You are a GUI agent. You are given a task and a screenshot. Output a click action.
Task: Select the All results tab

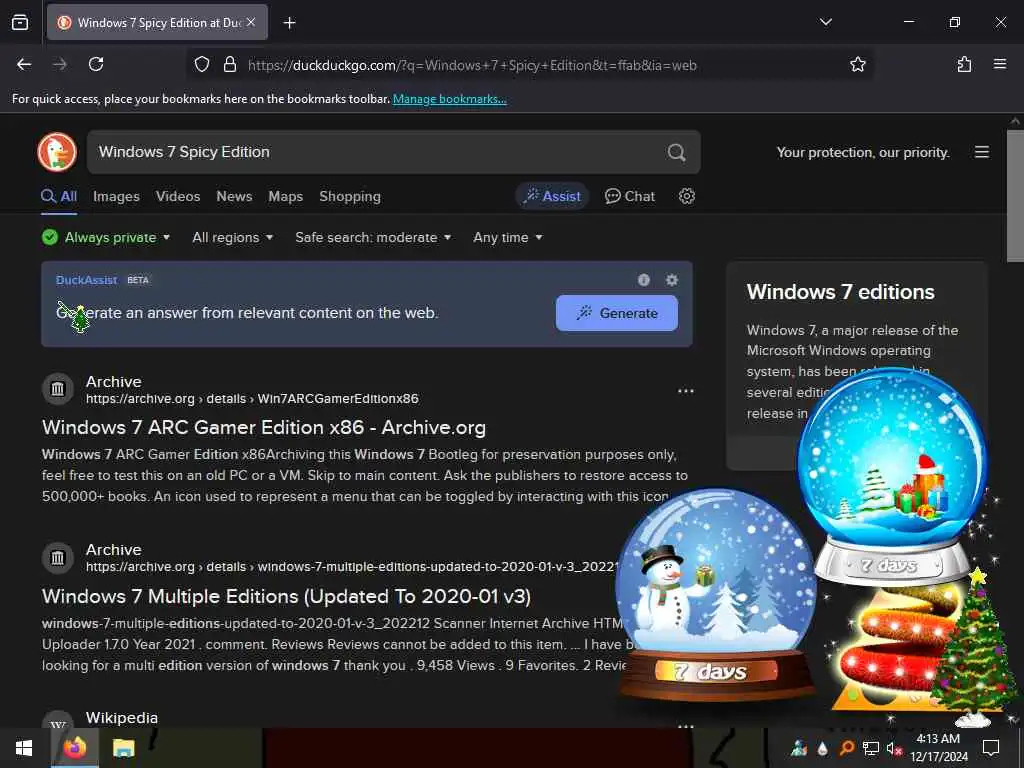(59, 197)
